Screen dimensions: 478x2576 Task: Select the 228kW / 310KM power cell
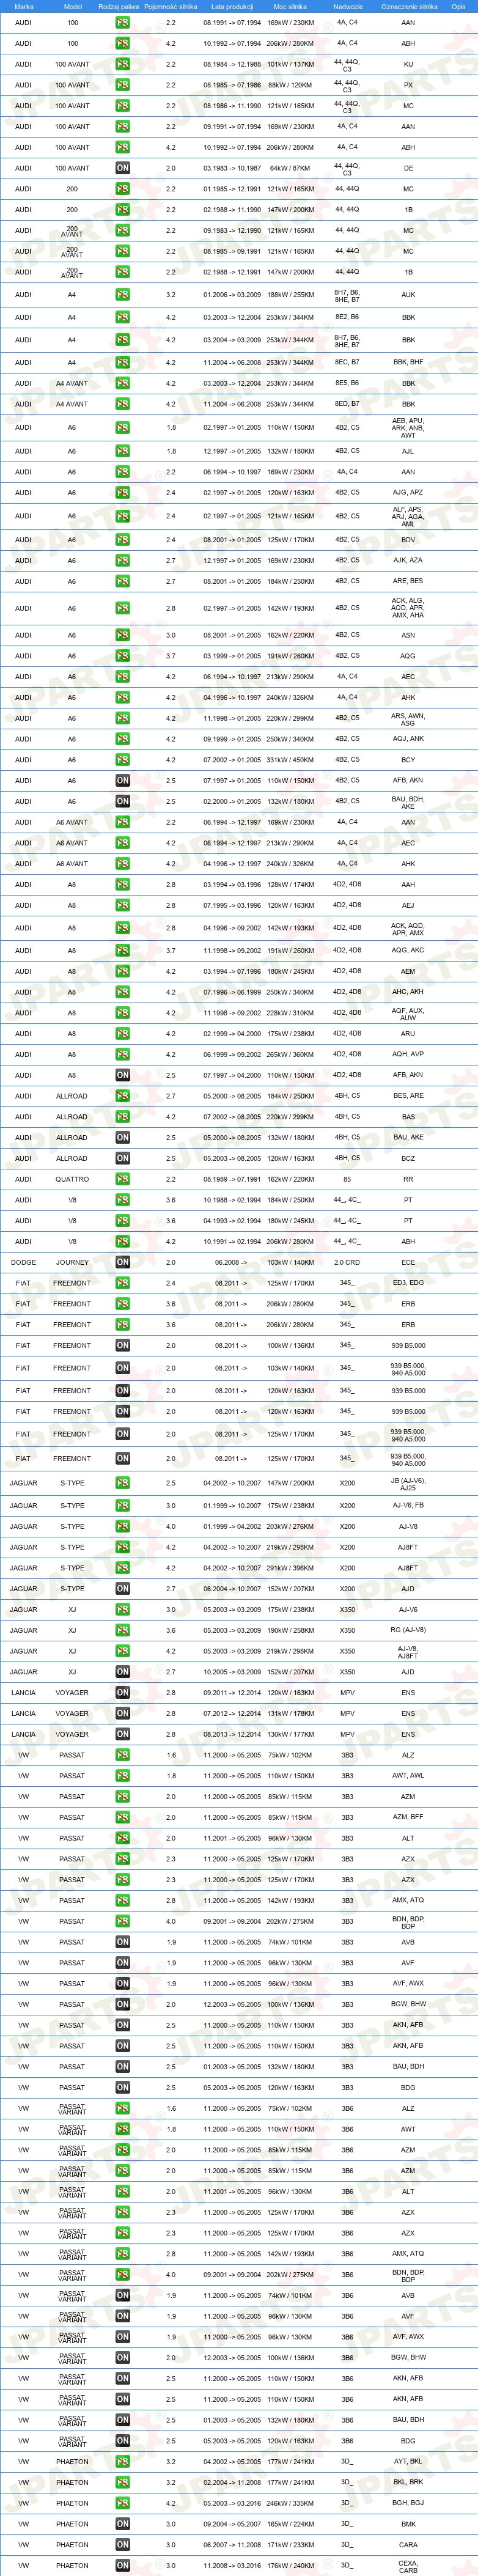(290, 1013)
